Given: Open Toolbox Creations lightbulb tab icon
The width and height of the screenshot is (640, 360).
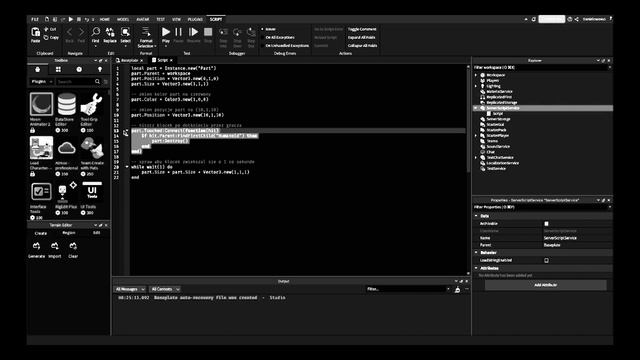Looking at the screenshot, I should point(100,70).
